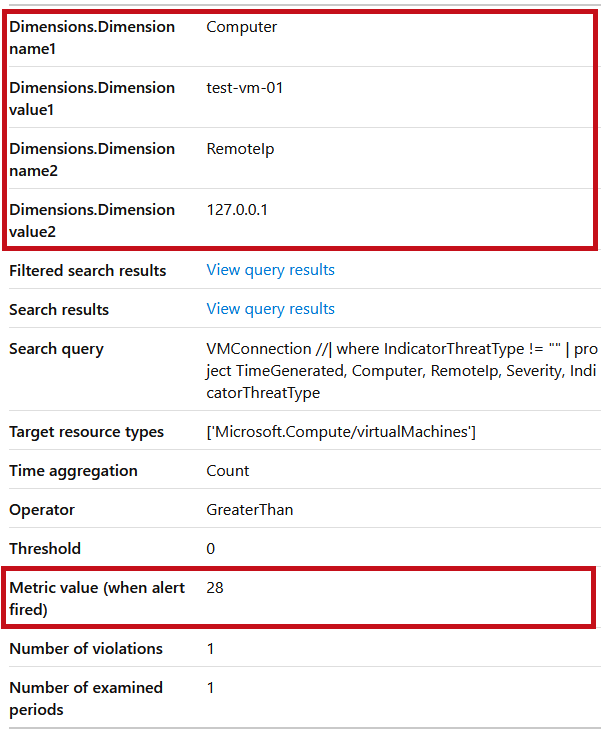Click the Metric value (when alert fired) label

tap(97, 598)
